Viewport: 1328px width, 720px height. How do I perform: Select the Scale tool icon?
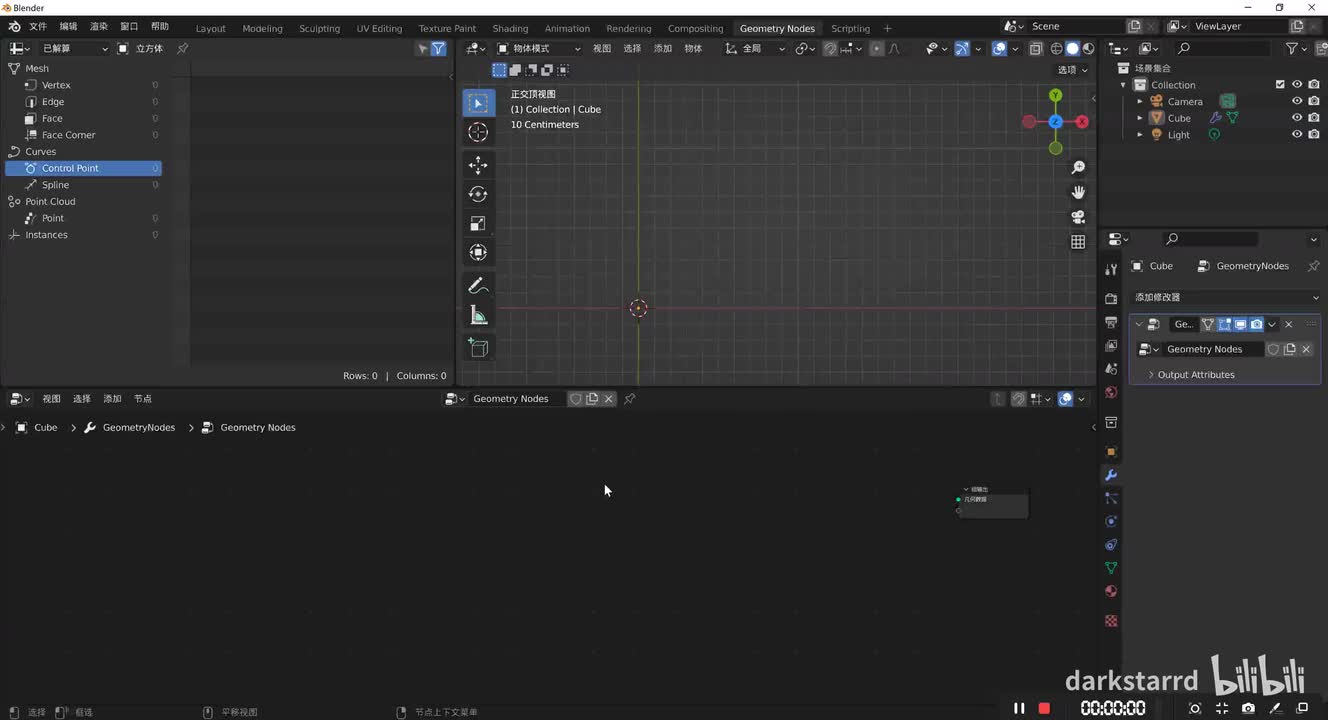coord(478,223)
